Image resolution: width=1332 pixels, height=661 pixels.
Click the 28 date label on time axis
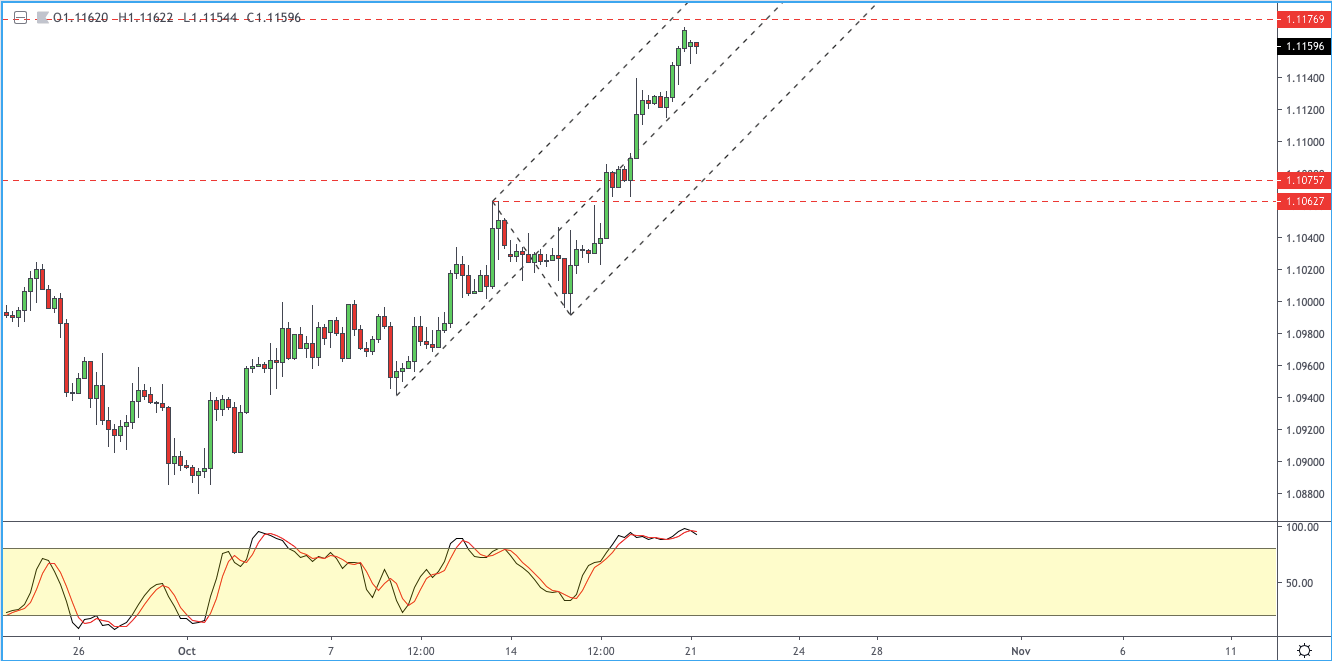[x=877, y=650]
